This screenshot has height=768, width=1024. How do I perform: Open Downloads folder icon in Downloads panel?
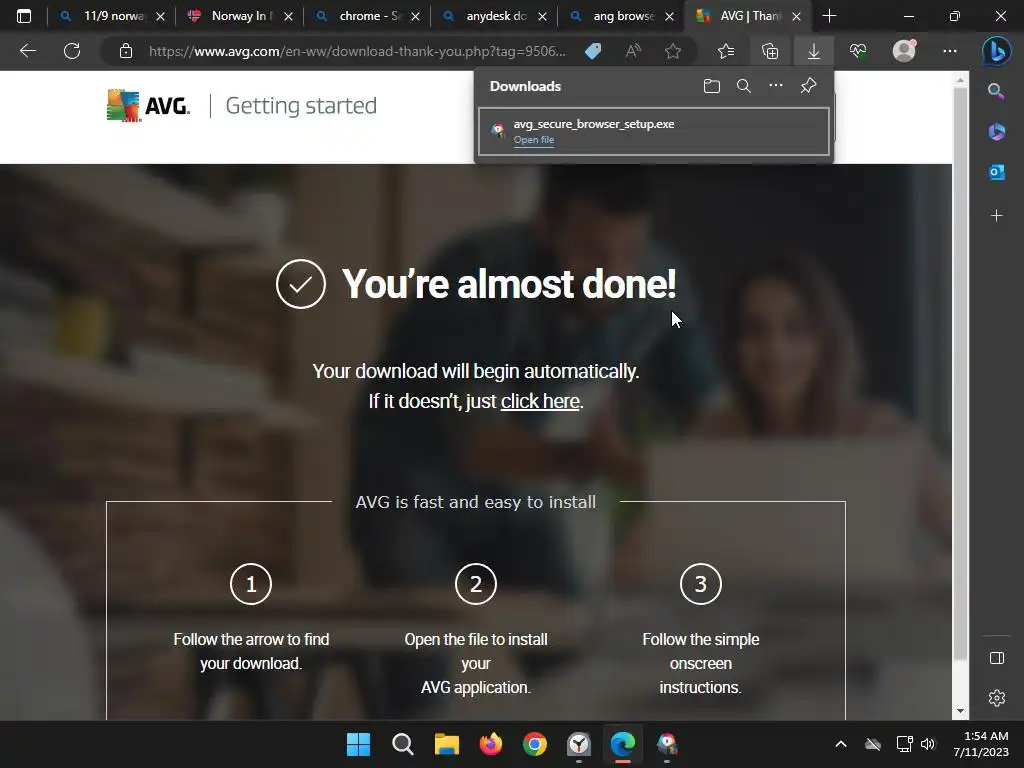[x=712, y=86]
